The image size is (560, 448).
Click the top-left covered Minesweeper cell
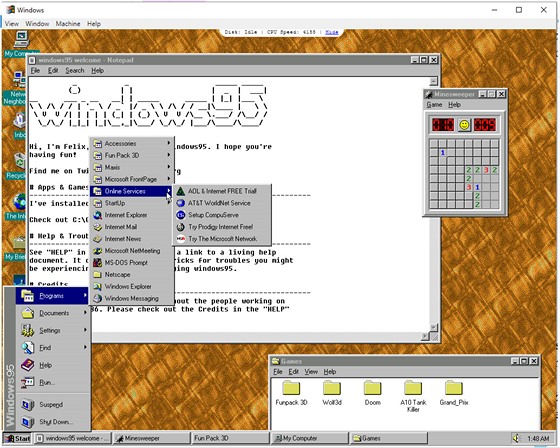click(434, 144)
